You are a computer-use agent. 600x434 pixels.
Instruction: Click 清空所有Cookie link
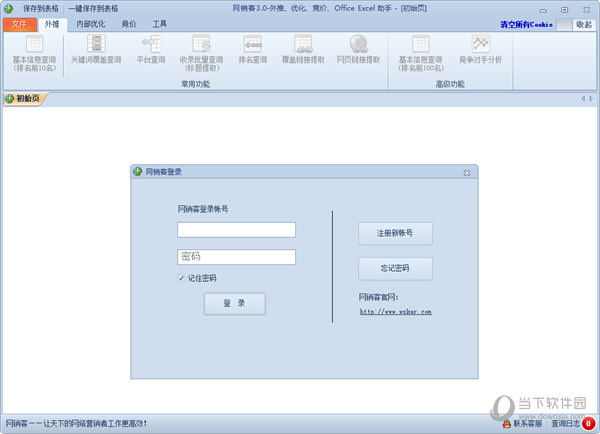527,24
